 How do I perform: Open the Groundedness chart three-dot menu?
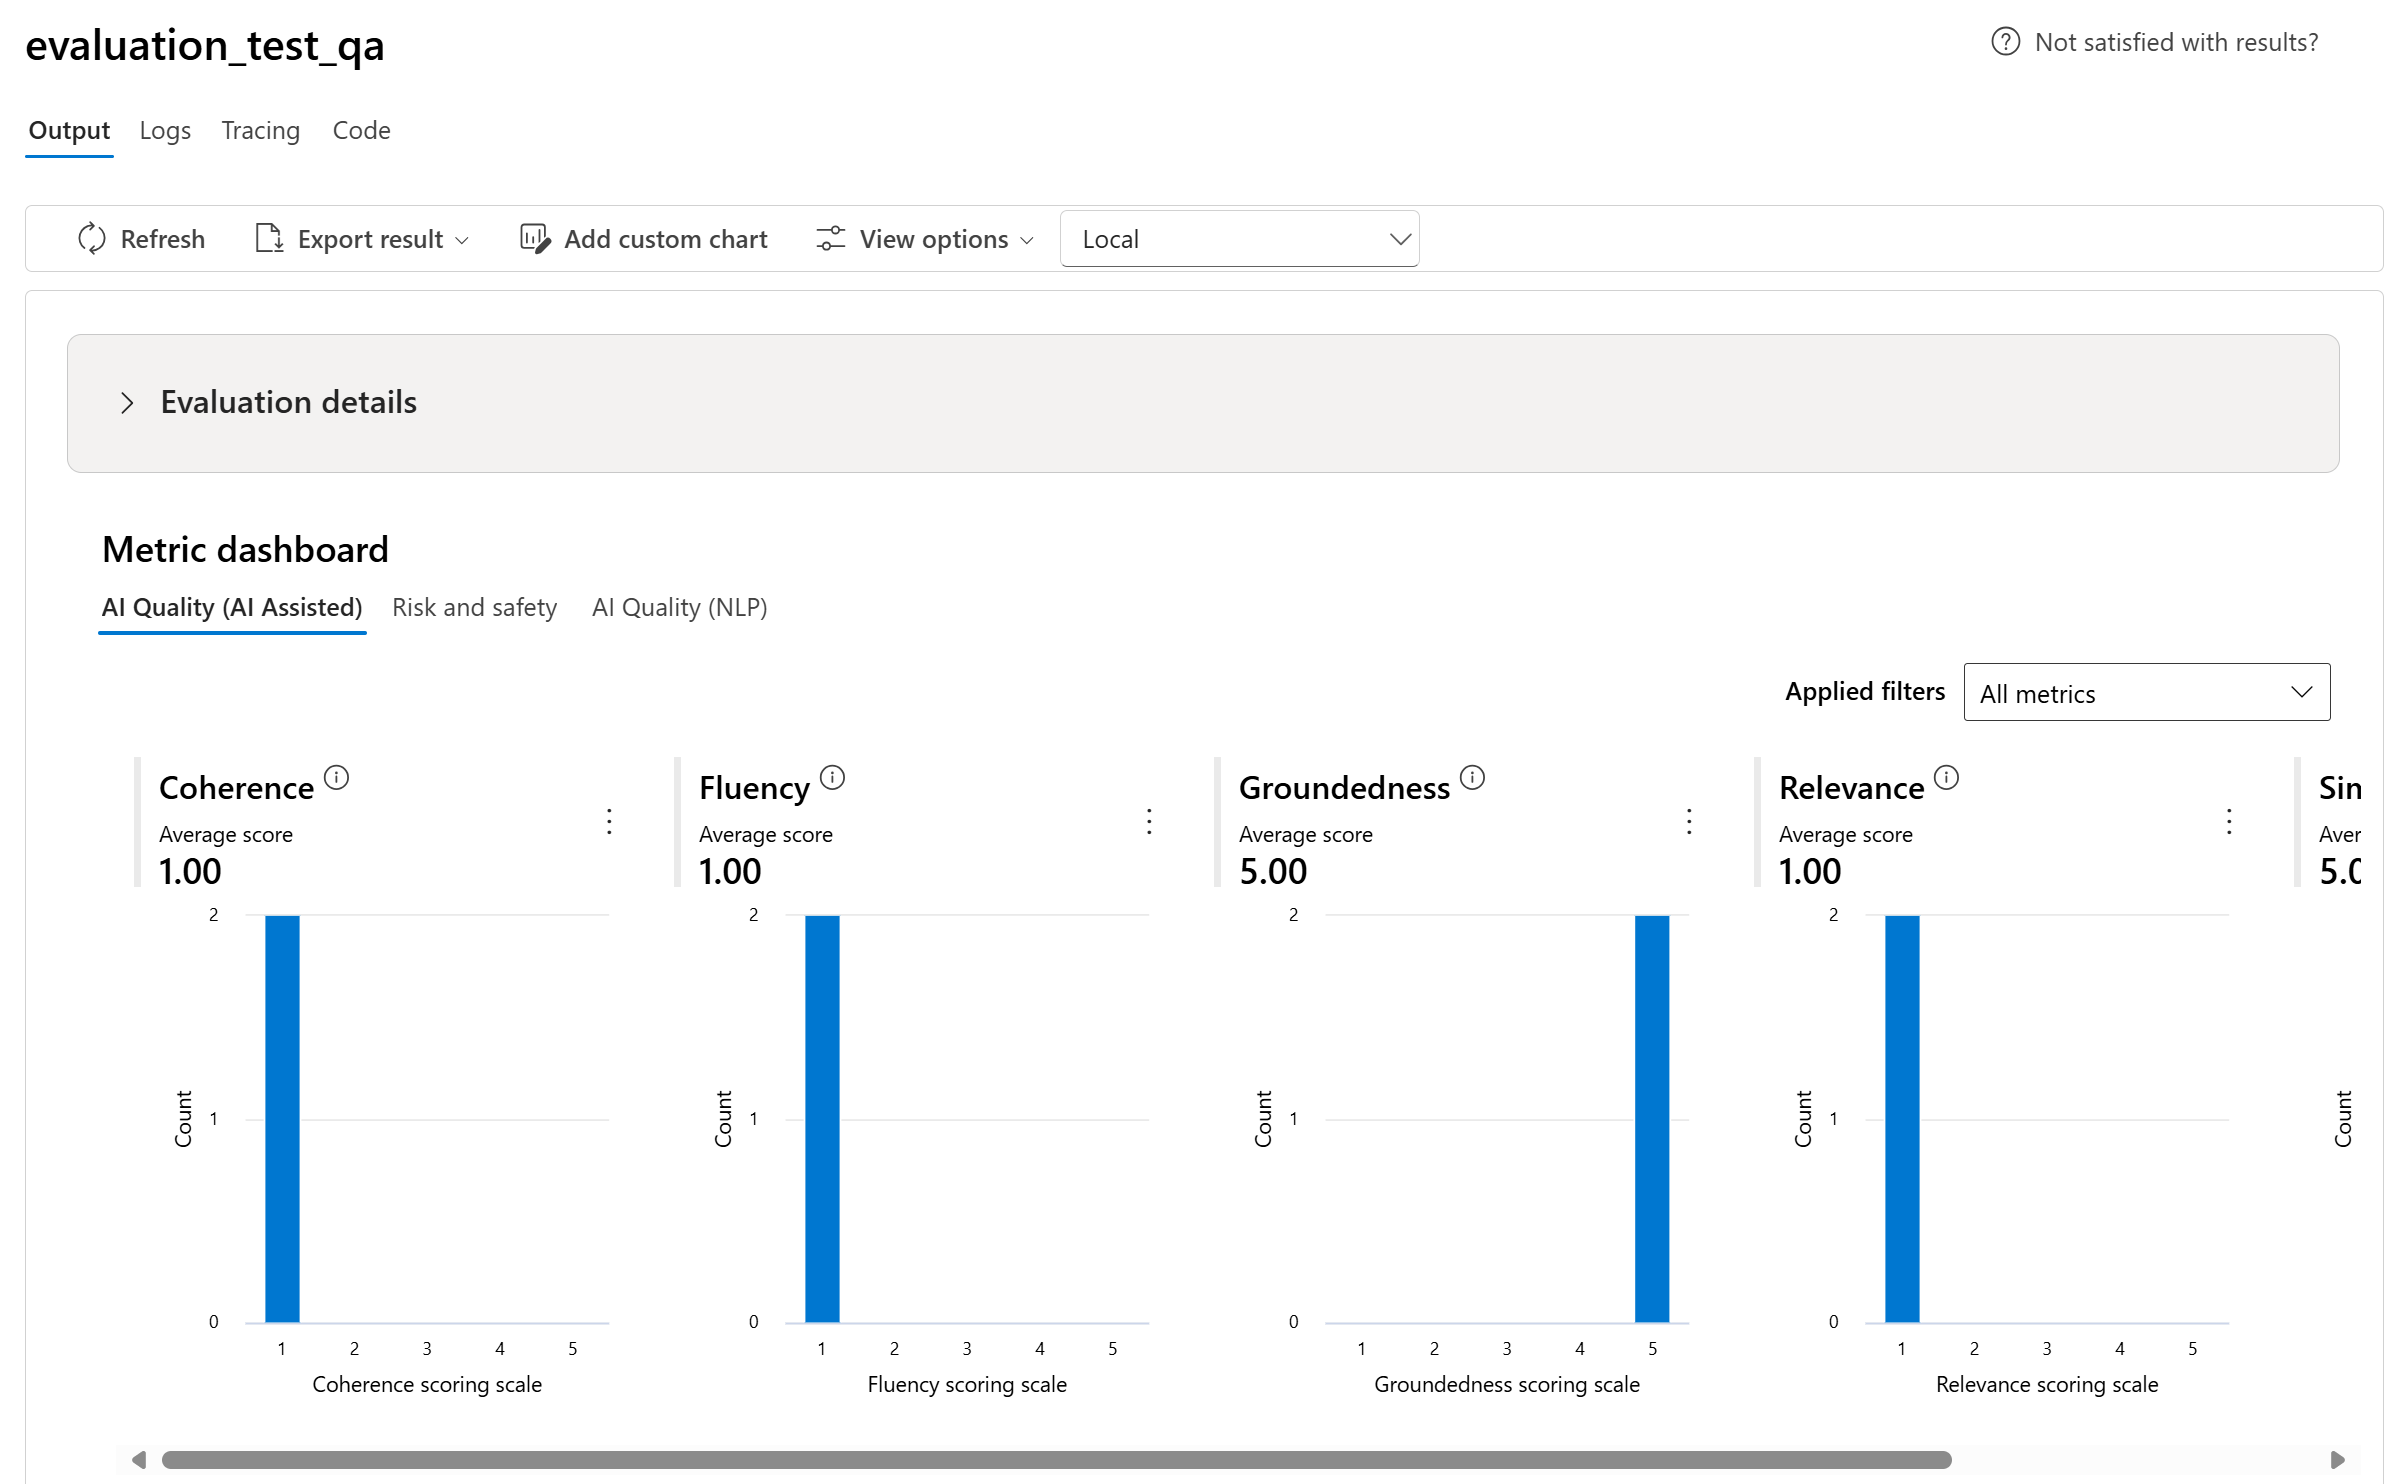pos(1689,822)
